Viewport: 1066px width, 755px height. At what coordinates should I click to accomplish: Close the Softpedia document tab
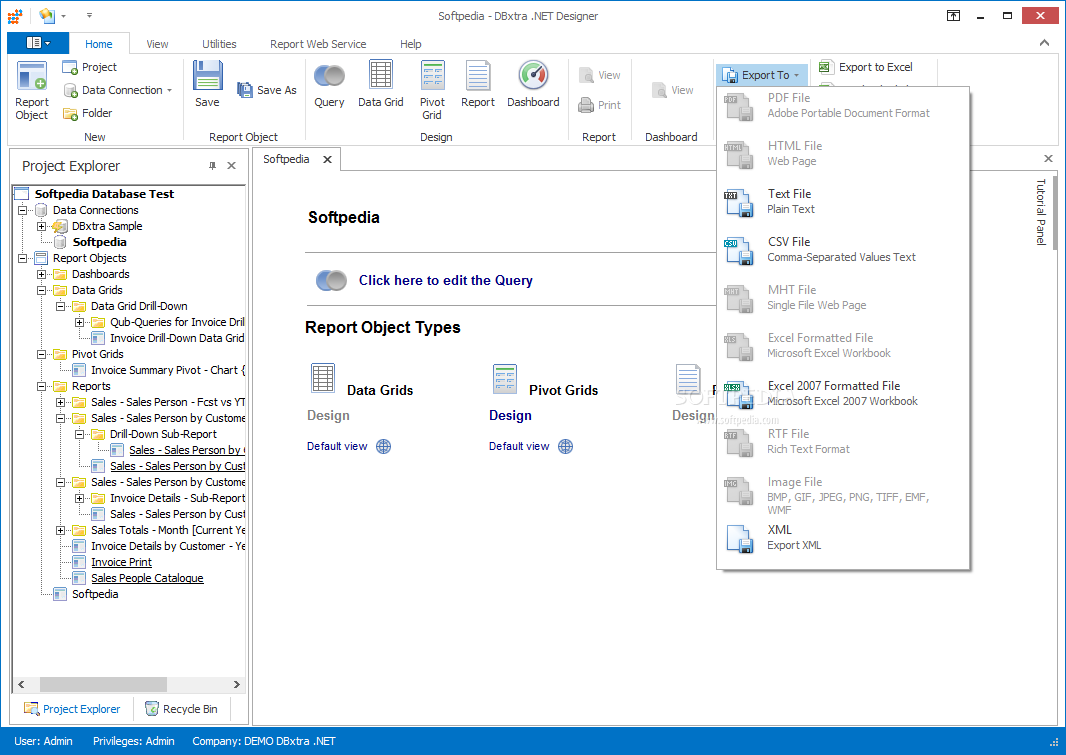click(x=328, y=159)
